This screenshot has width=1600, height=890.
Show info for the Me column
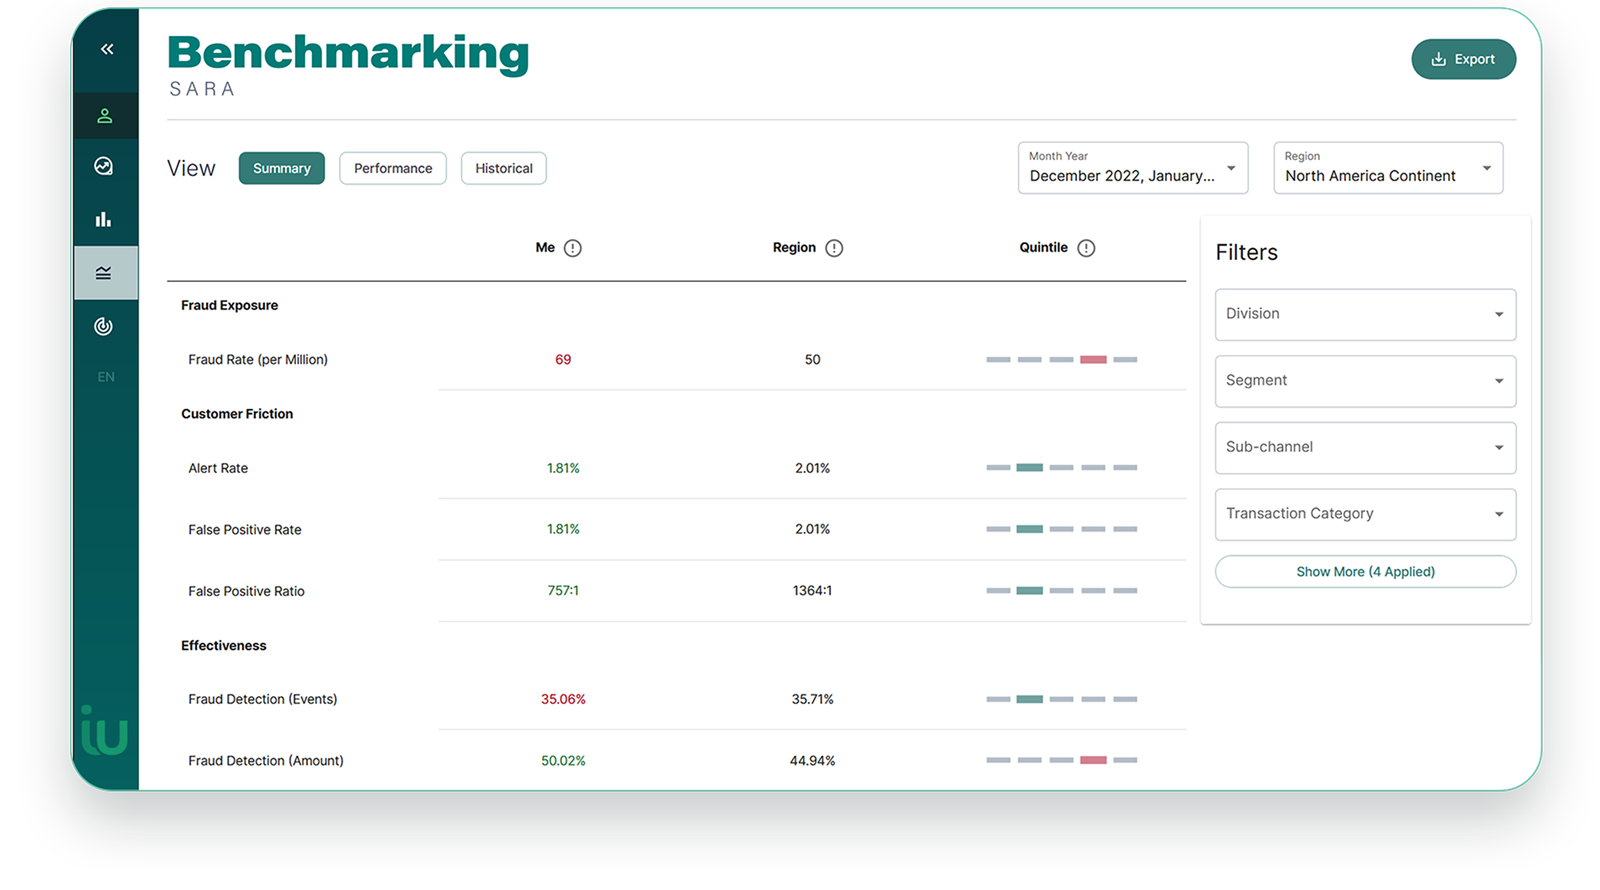click(x=573, y=248)
